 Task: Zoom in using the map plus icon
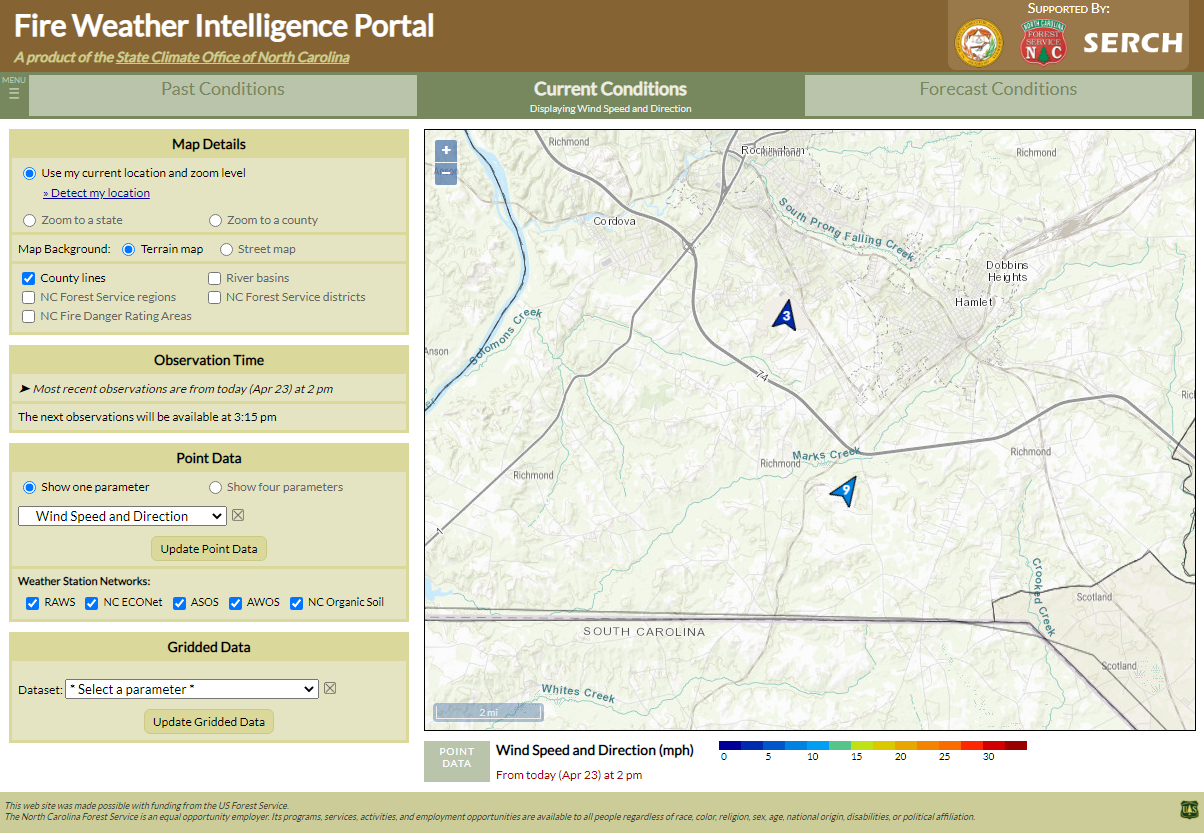click(445, 149)
